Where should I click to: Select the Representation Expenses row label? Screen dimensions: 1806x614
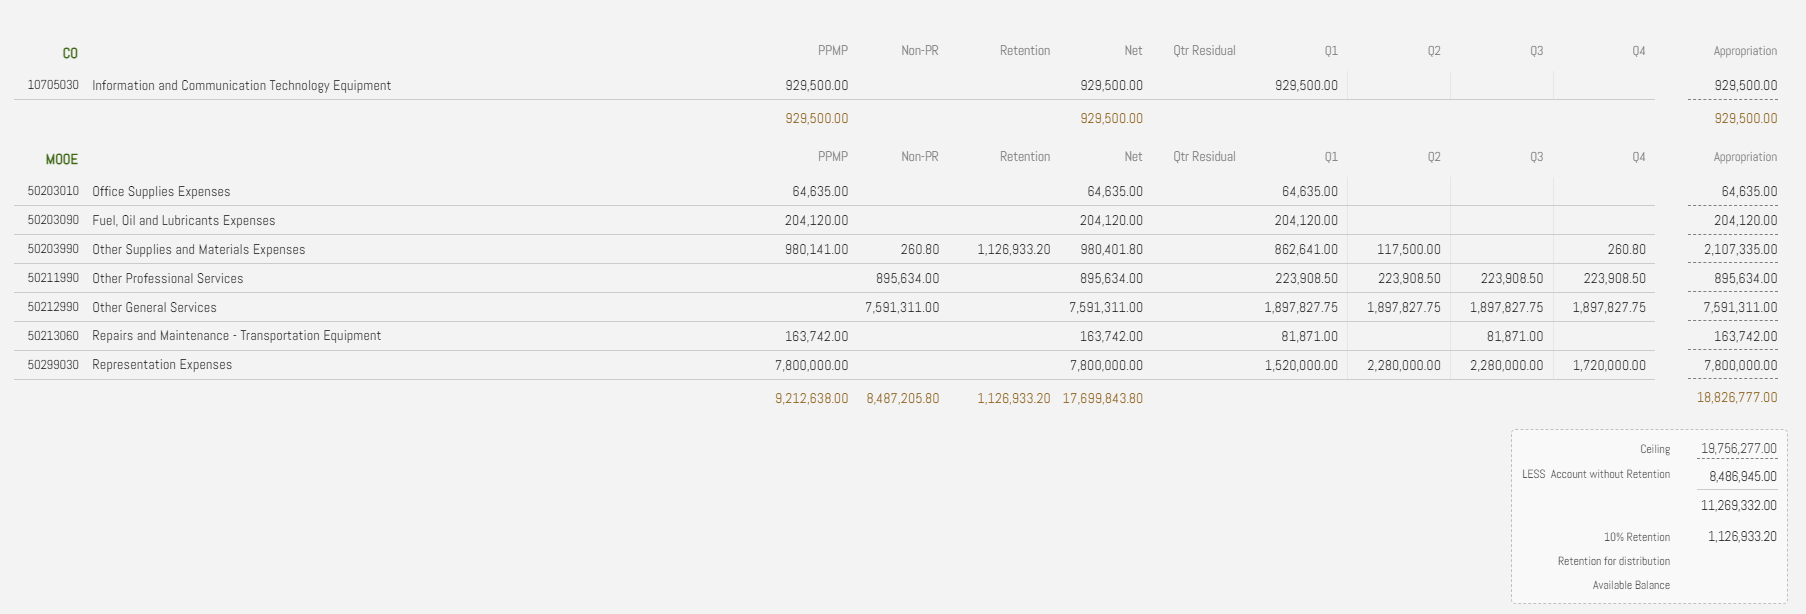click(x=162, y=365)
